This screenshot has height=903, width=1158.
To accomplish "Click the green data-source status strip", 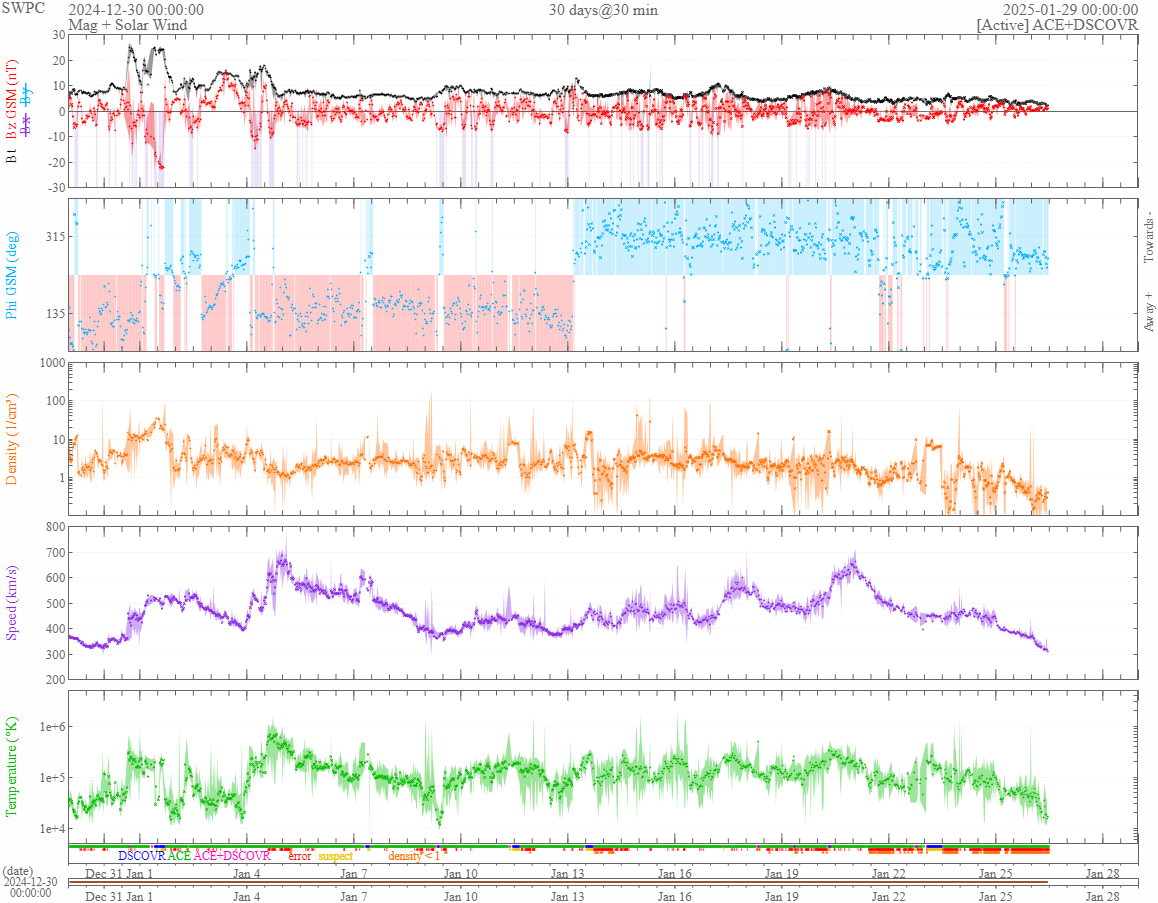I will [558, 847].
